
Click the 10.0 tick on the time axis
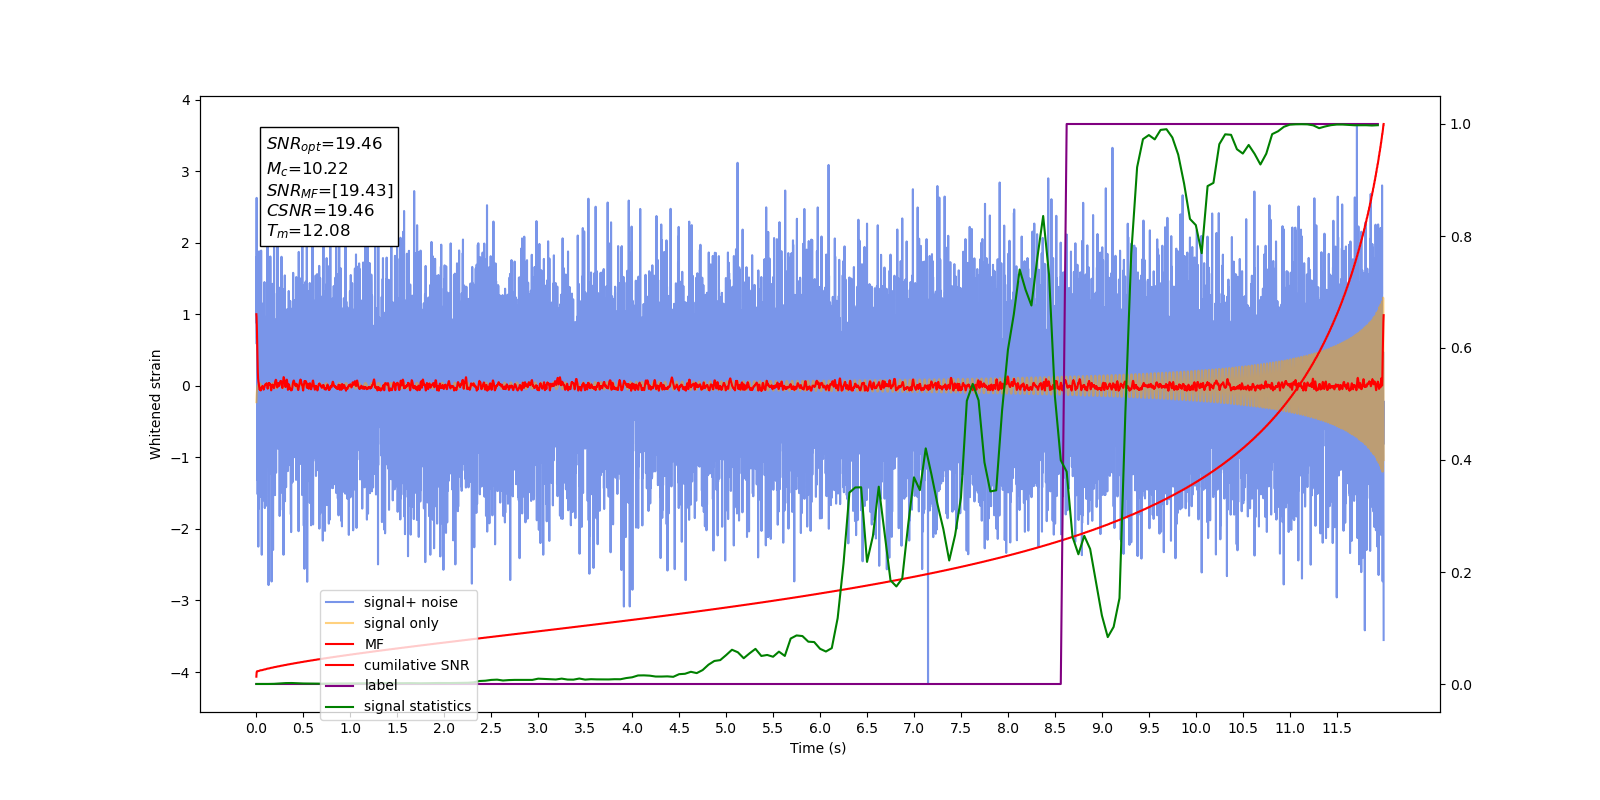click(x=1196, y=728)
